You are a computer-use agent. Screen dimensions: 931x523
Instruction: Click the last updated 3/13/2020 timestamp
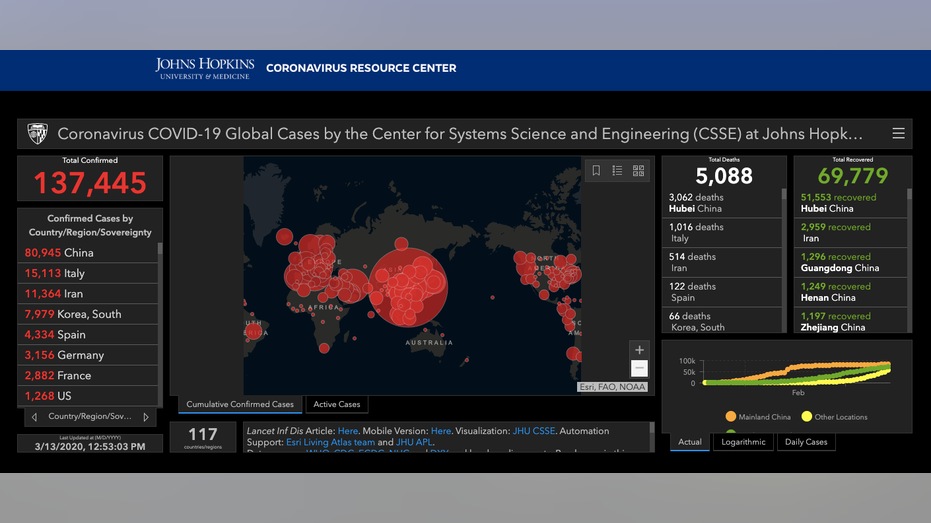tap(90, 446)
